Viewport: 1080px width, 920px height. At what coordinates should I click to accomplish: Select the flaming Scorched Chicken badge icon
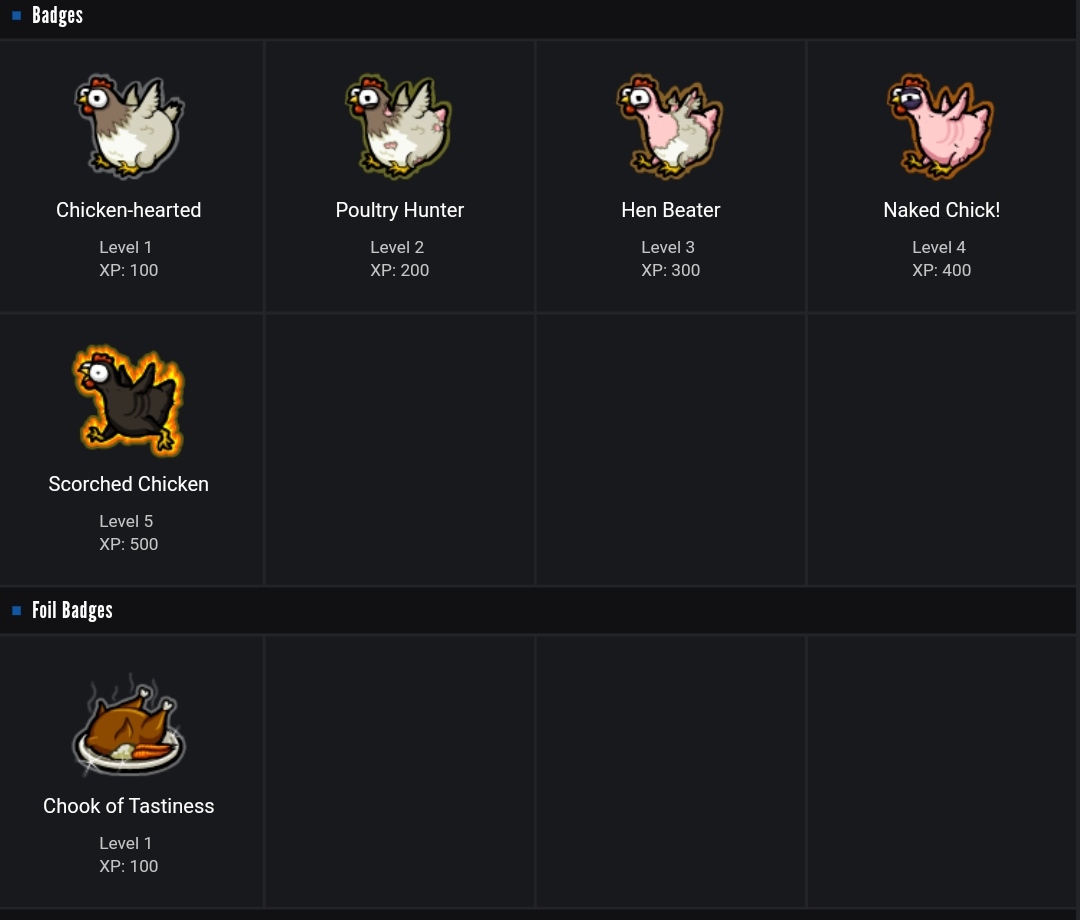129,400
